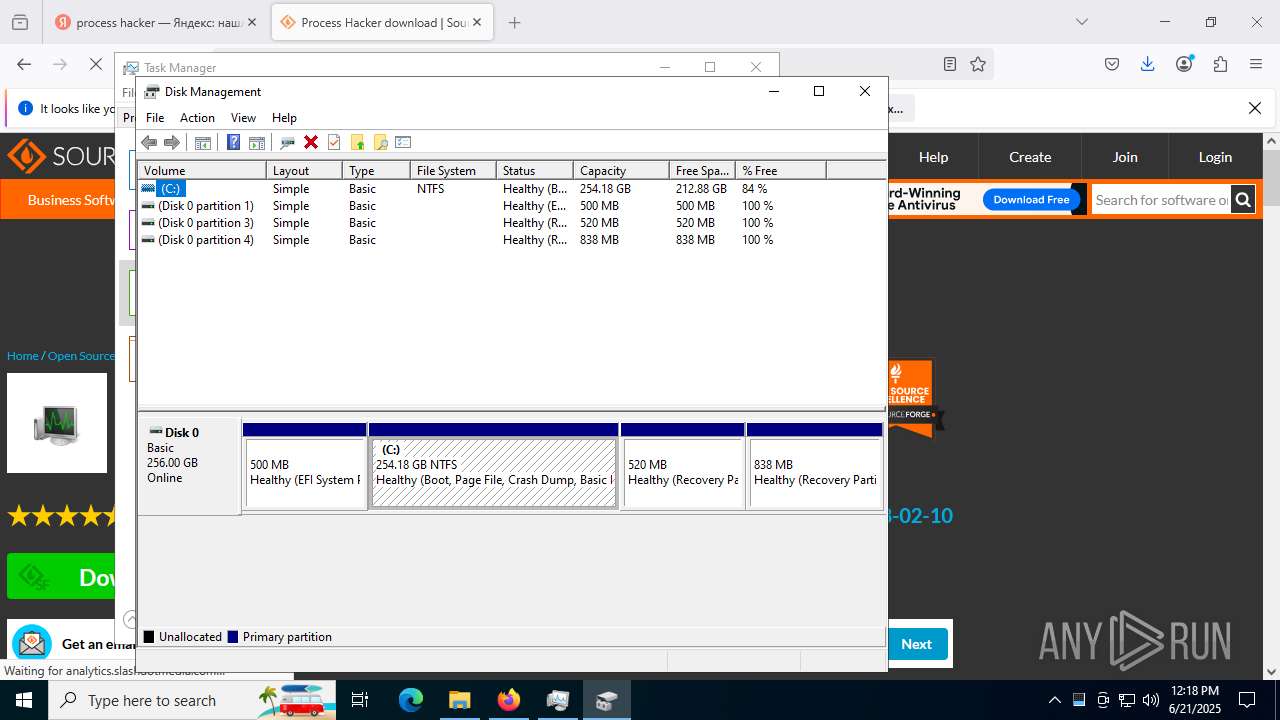Sort by the % Free column header

pos(781,170)
